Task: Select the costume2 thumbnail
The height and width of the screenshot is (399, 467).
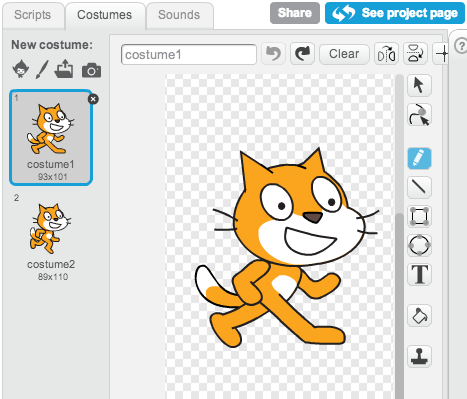Action: tap(51, 237)
